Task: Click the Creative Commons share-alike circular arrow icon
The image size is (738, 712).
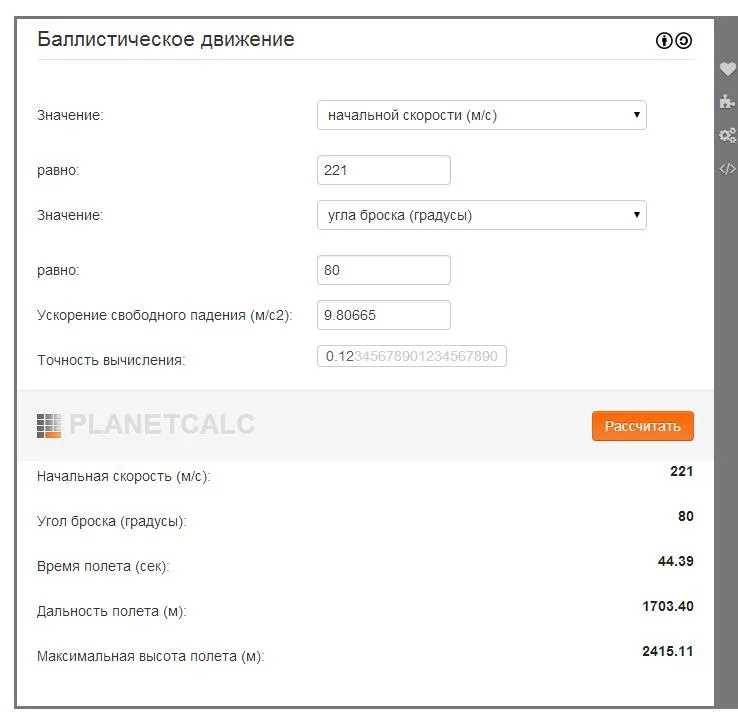Action: coord(684,41)
